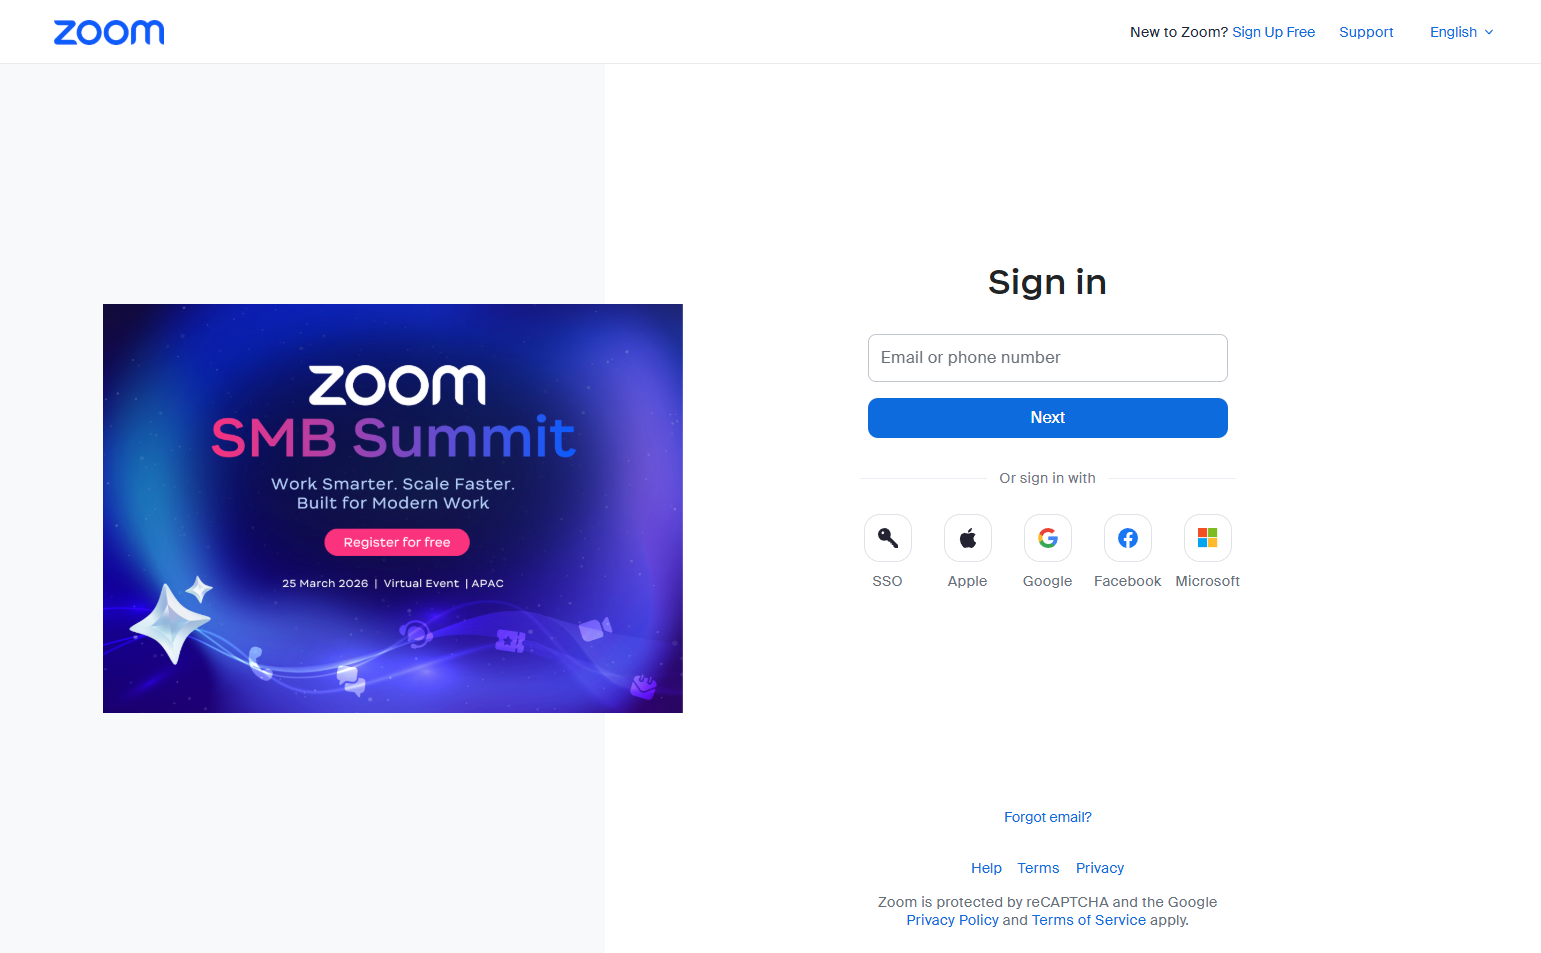Click the Next button
Viewport: 1541px width, 953px height.
click(x=1047, y=417)
